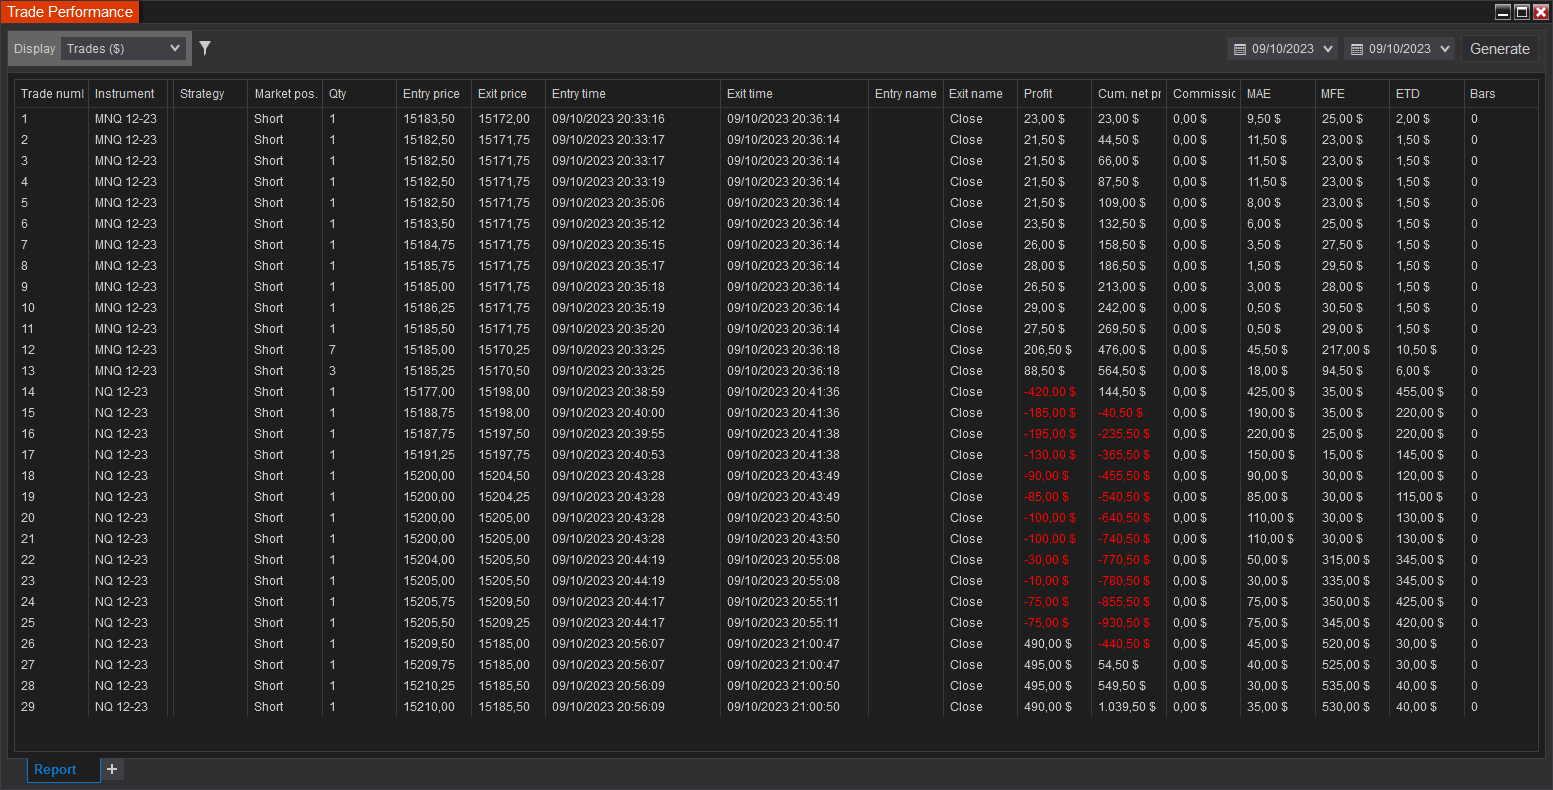
Task: Click the red loss value -10,00 $
Action: click(x=1047, y=581)
